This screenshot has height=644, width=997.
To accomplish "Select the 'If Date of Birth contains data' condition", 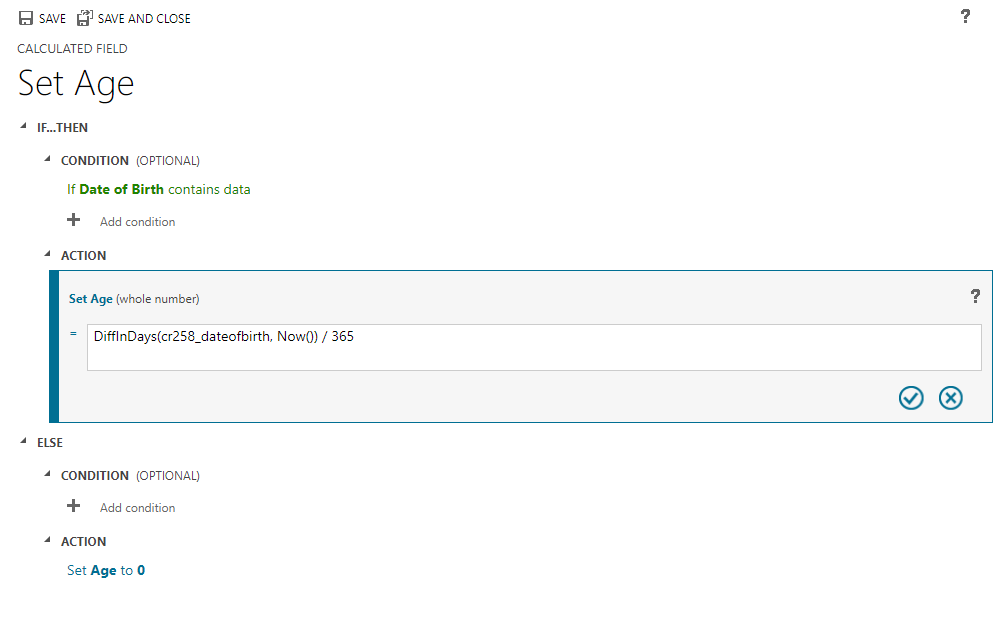I will (158, 189).
